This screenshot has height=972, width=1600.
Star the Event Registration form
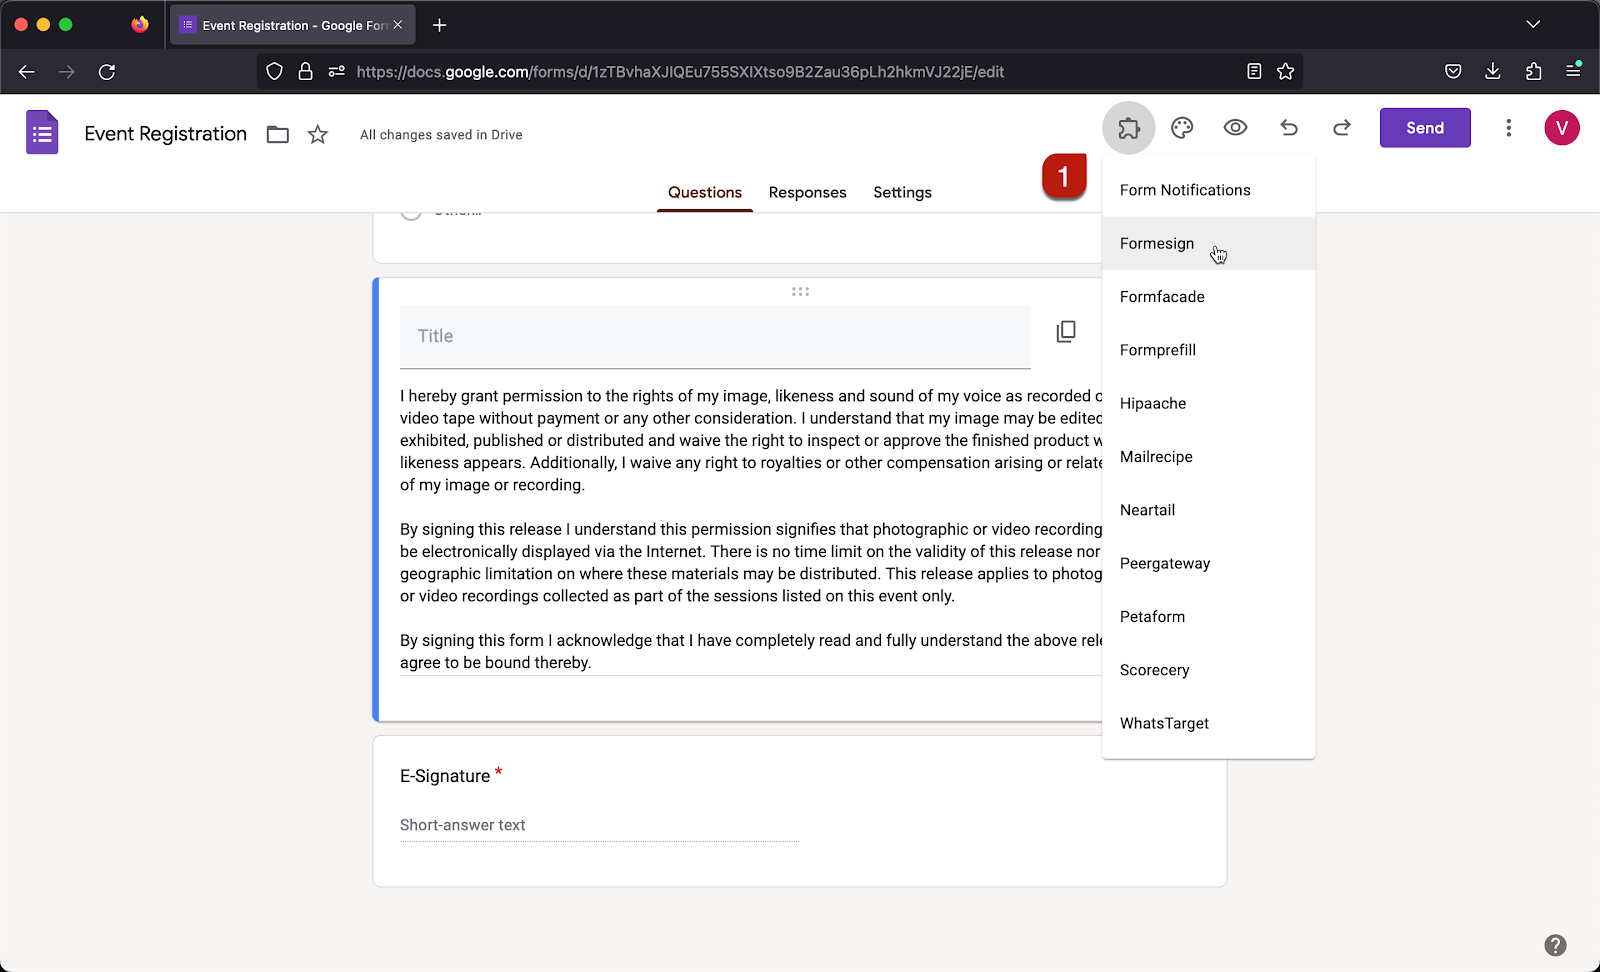pos(317,133)
